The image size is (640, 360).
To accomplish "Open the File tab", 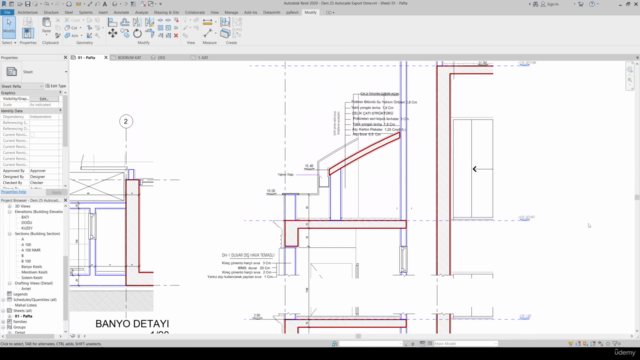I will point(7,13).
